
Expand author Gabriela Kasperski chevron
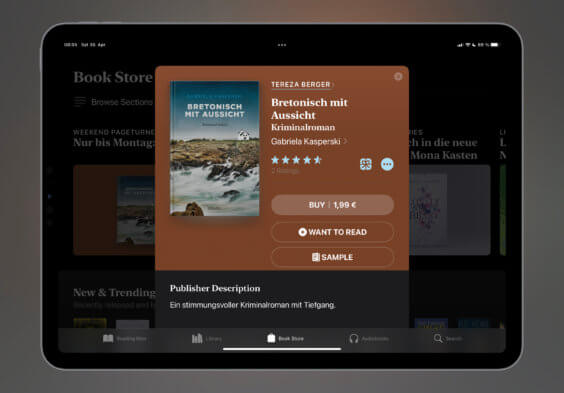pos(345,141)
